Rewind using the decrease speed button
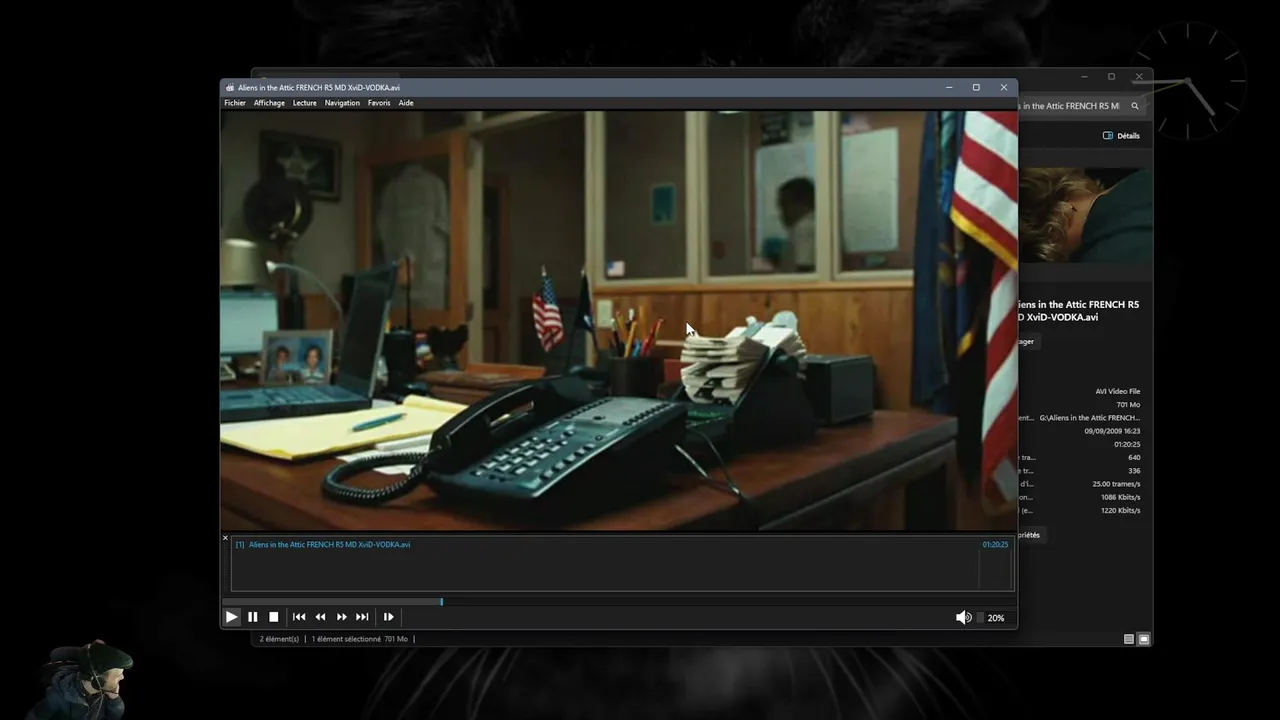The width and height of the screenshot is (1280, 720). [320, 617]
